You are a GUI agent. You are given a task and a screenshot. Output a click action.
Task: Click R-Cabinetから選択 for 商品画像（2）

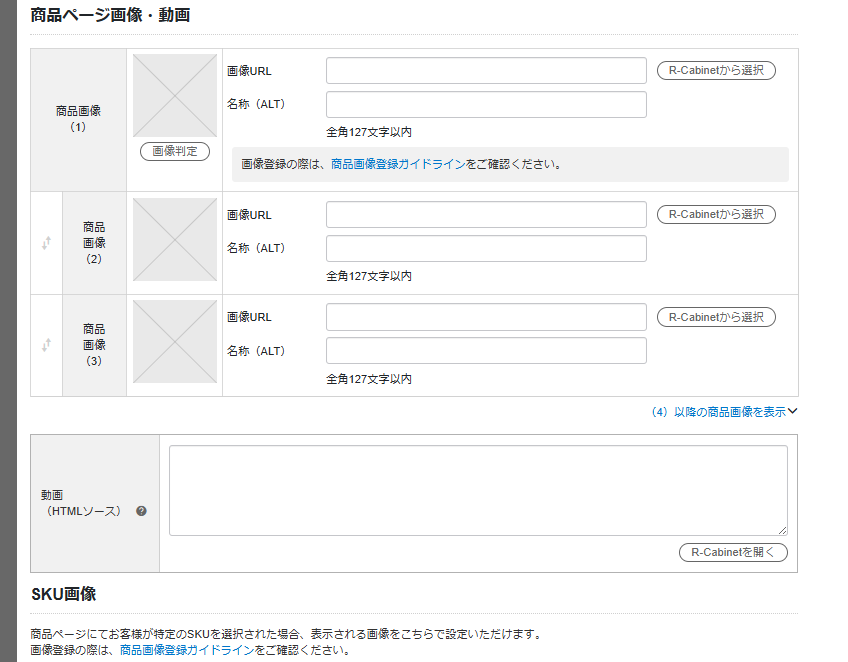click(716, 214)
